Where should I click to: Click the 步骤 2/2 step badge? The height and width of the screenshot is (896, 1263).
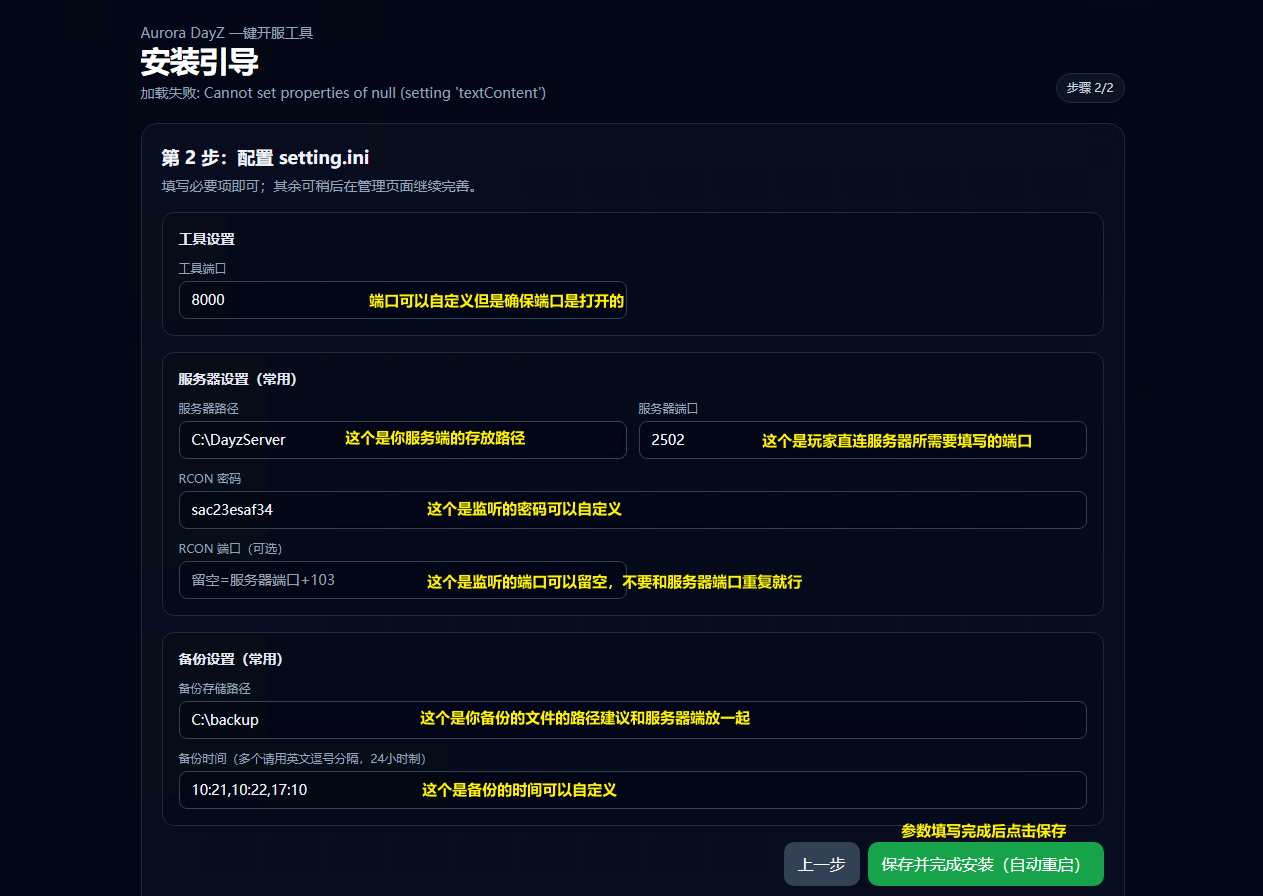[x=1090, y=88]
